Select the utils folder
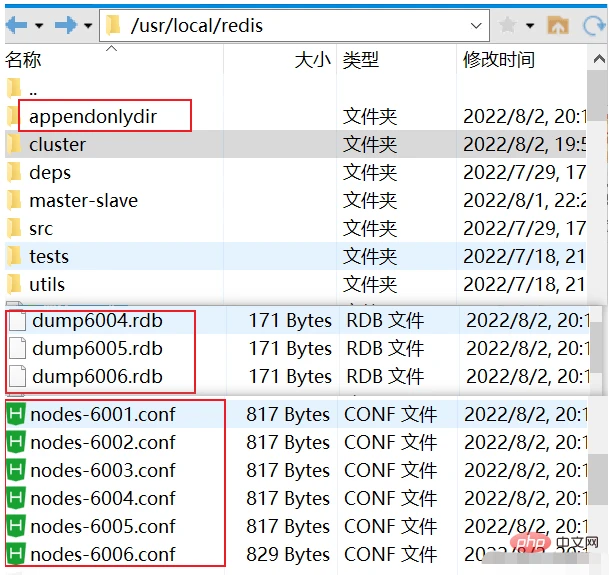 tap(47, 284)
